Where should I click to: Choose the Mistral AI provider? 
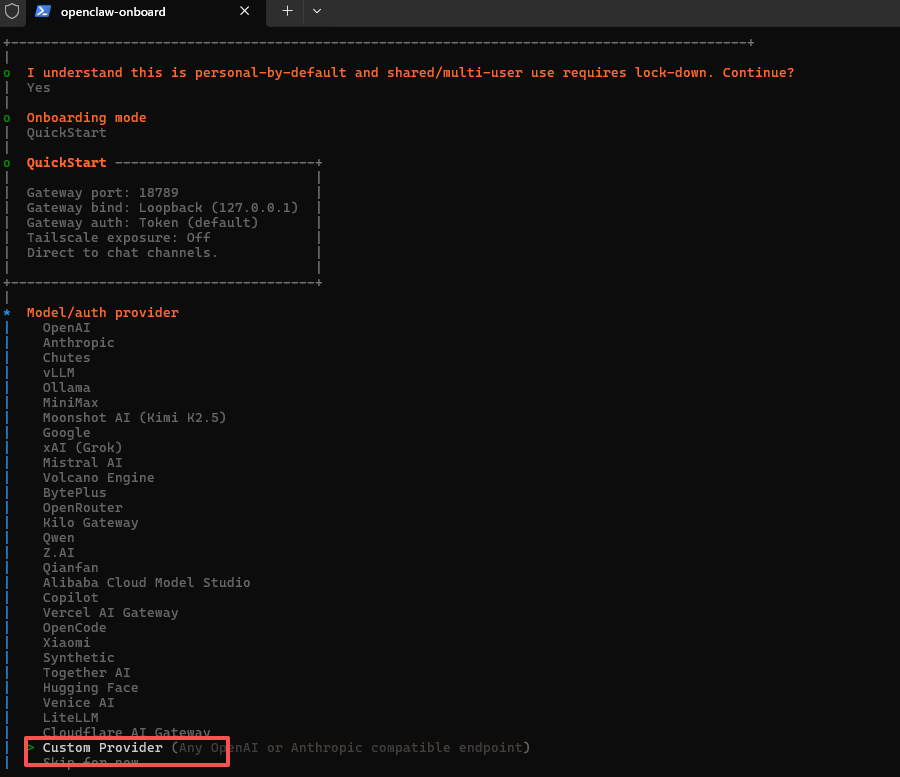point(82,462)
